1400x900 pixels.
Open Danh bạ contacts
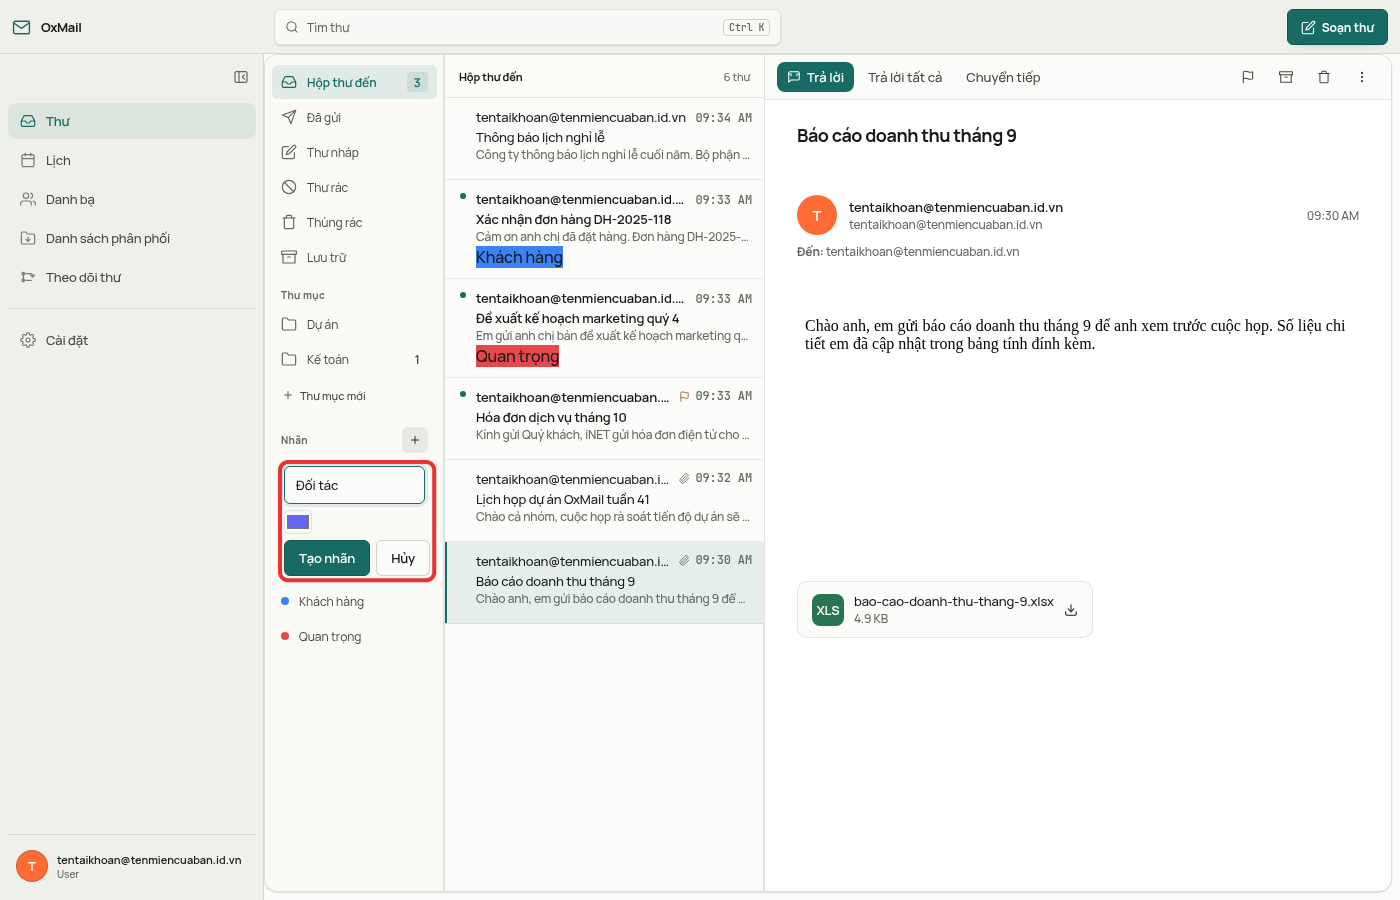point(132,199)
